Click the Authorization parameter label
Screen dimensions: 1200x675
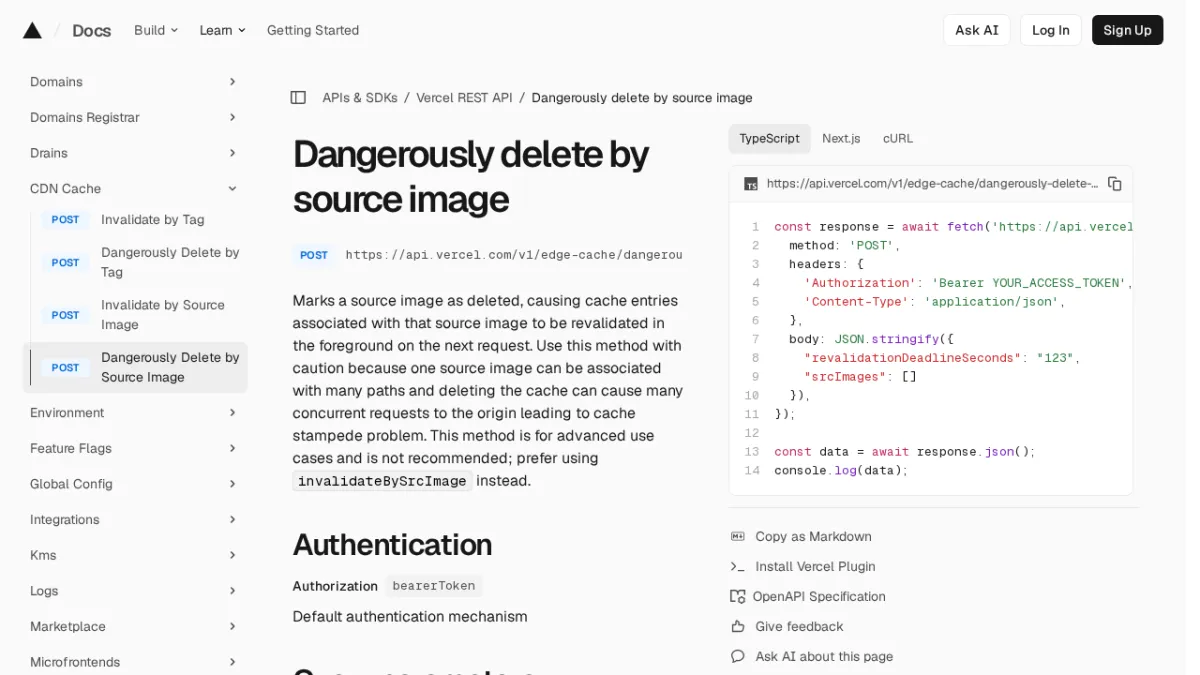click(x=335, y=586)
